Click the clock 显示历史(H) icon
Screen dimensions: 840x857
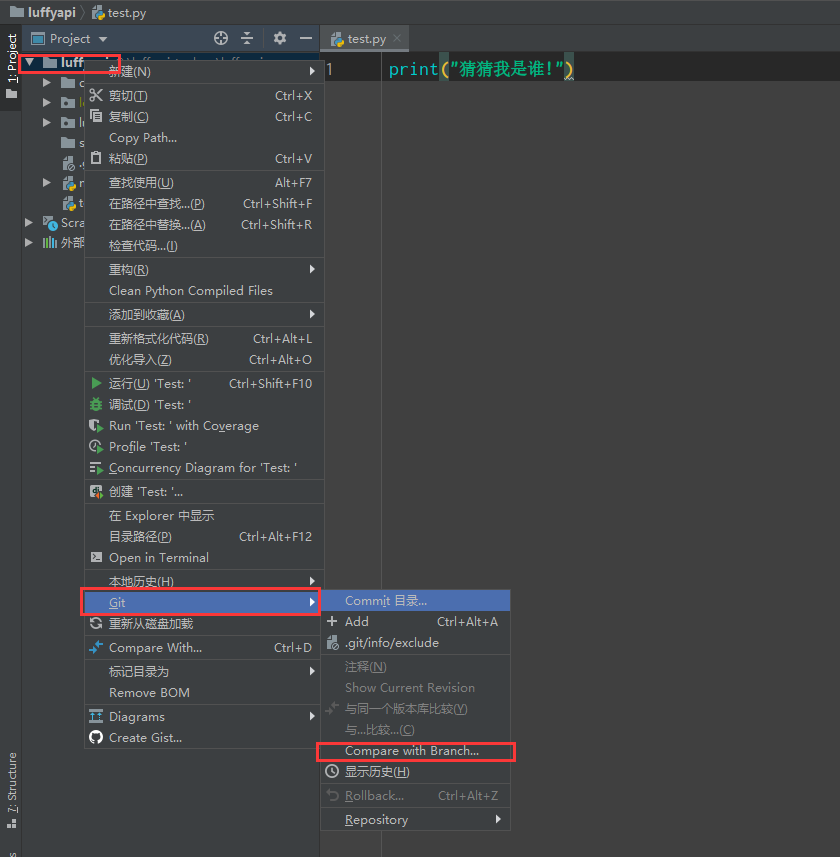pos(332,772)
